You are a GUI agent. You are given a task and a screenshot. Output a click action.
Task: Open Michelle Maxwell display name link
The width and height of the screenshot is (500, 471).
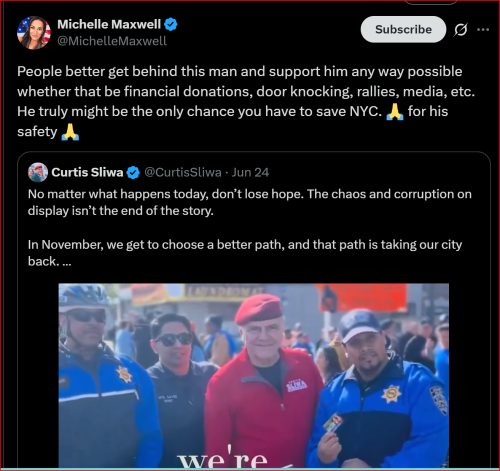coord(109,24)
